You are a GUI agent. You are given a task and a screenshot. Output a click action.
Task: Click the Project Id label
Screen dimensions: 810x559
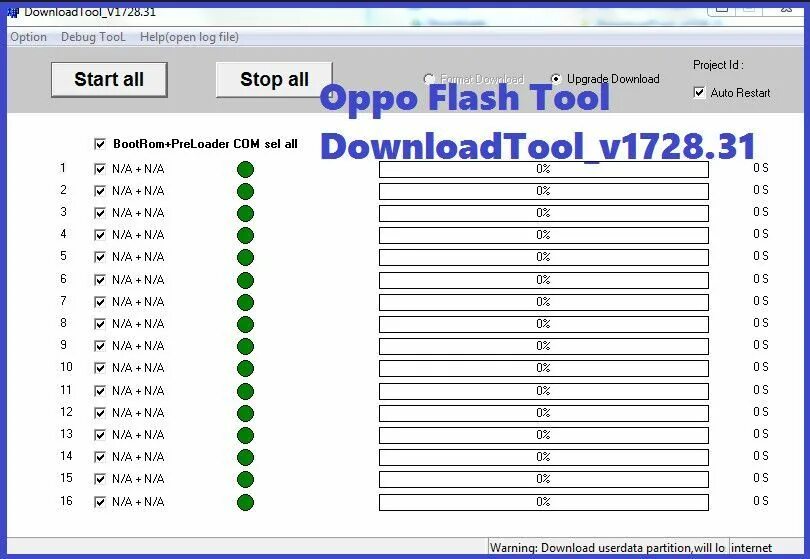(718, 65)
